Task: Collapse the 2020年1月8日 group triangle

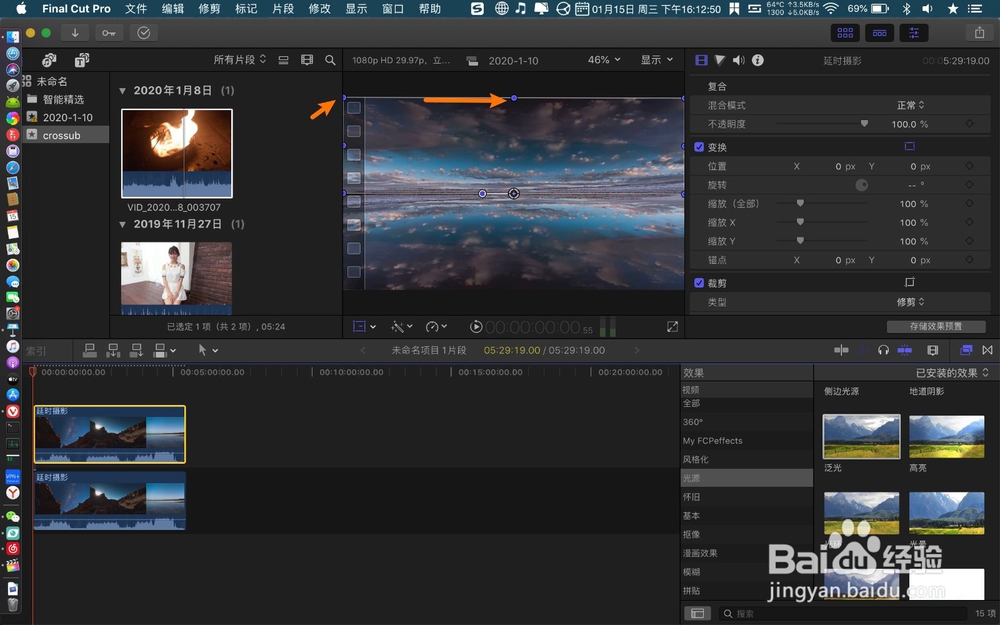Action: point(122,90)
